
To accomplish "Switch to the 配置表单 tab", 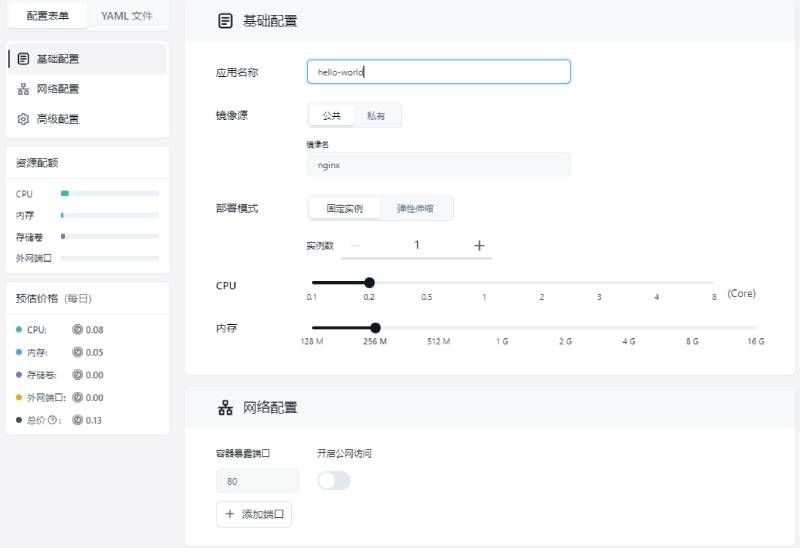I will pyautogui.click(x=47, y=16).
